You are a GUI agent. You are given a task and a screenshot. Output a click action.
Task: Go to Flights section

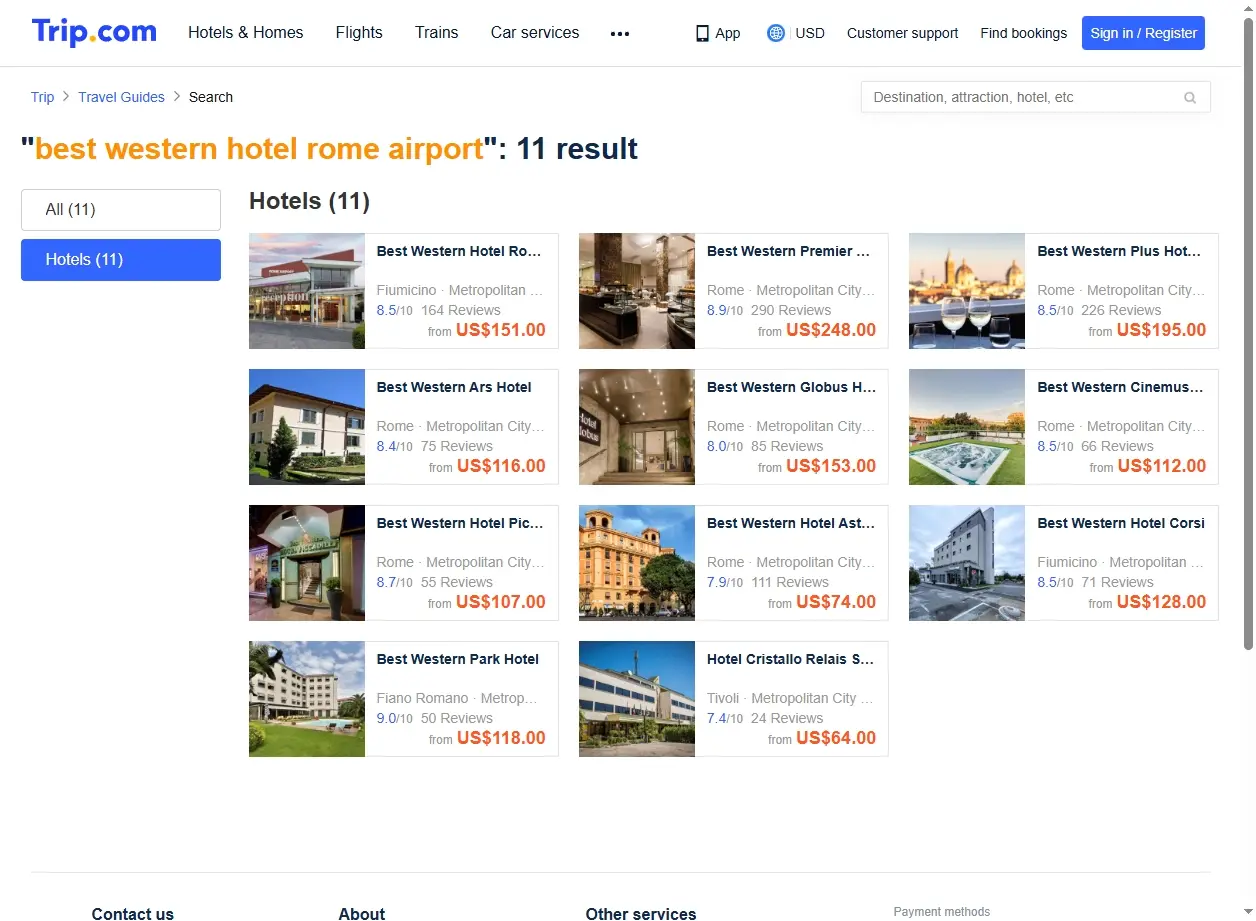359,33
